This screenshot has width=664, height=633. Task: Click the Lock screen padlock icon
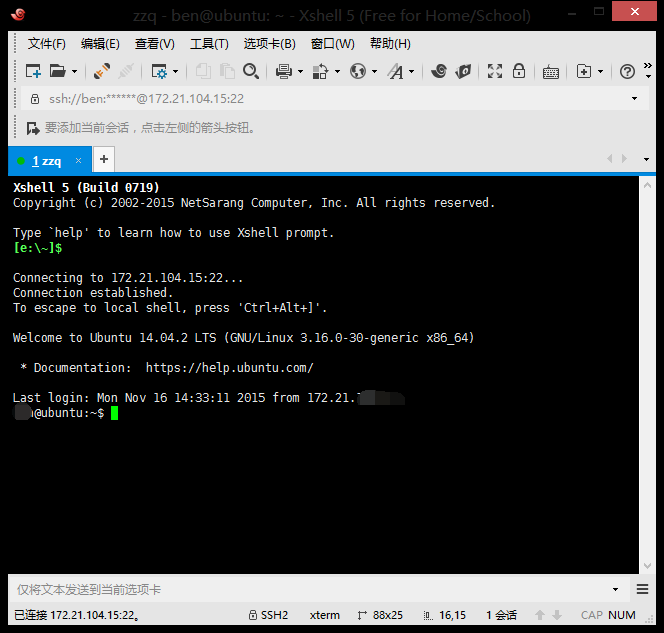pos(519,71)
